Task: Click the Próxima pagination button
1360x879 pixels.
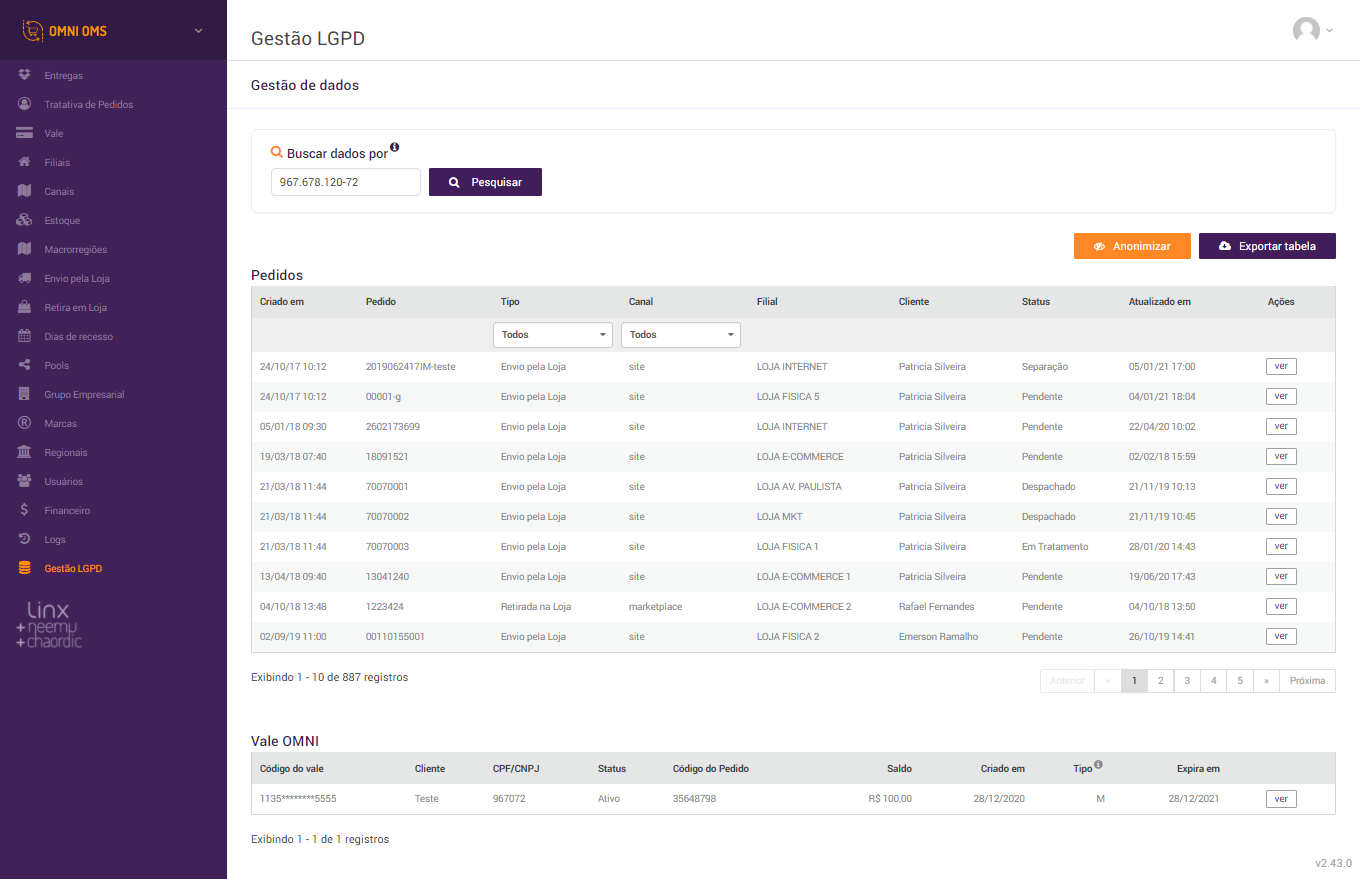Action: (1307, 681)
